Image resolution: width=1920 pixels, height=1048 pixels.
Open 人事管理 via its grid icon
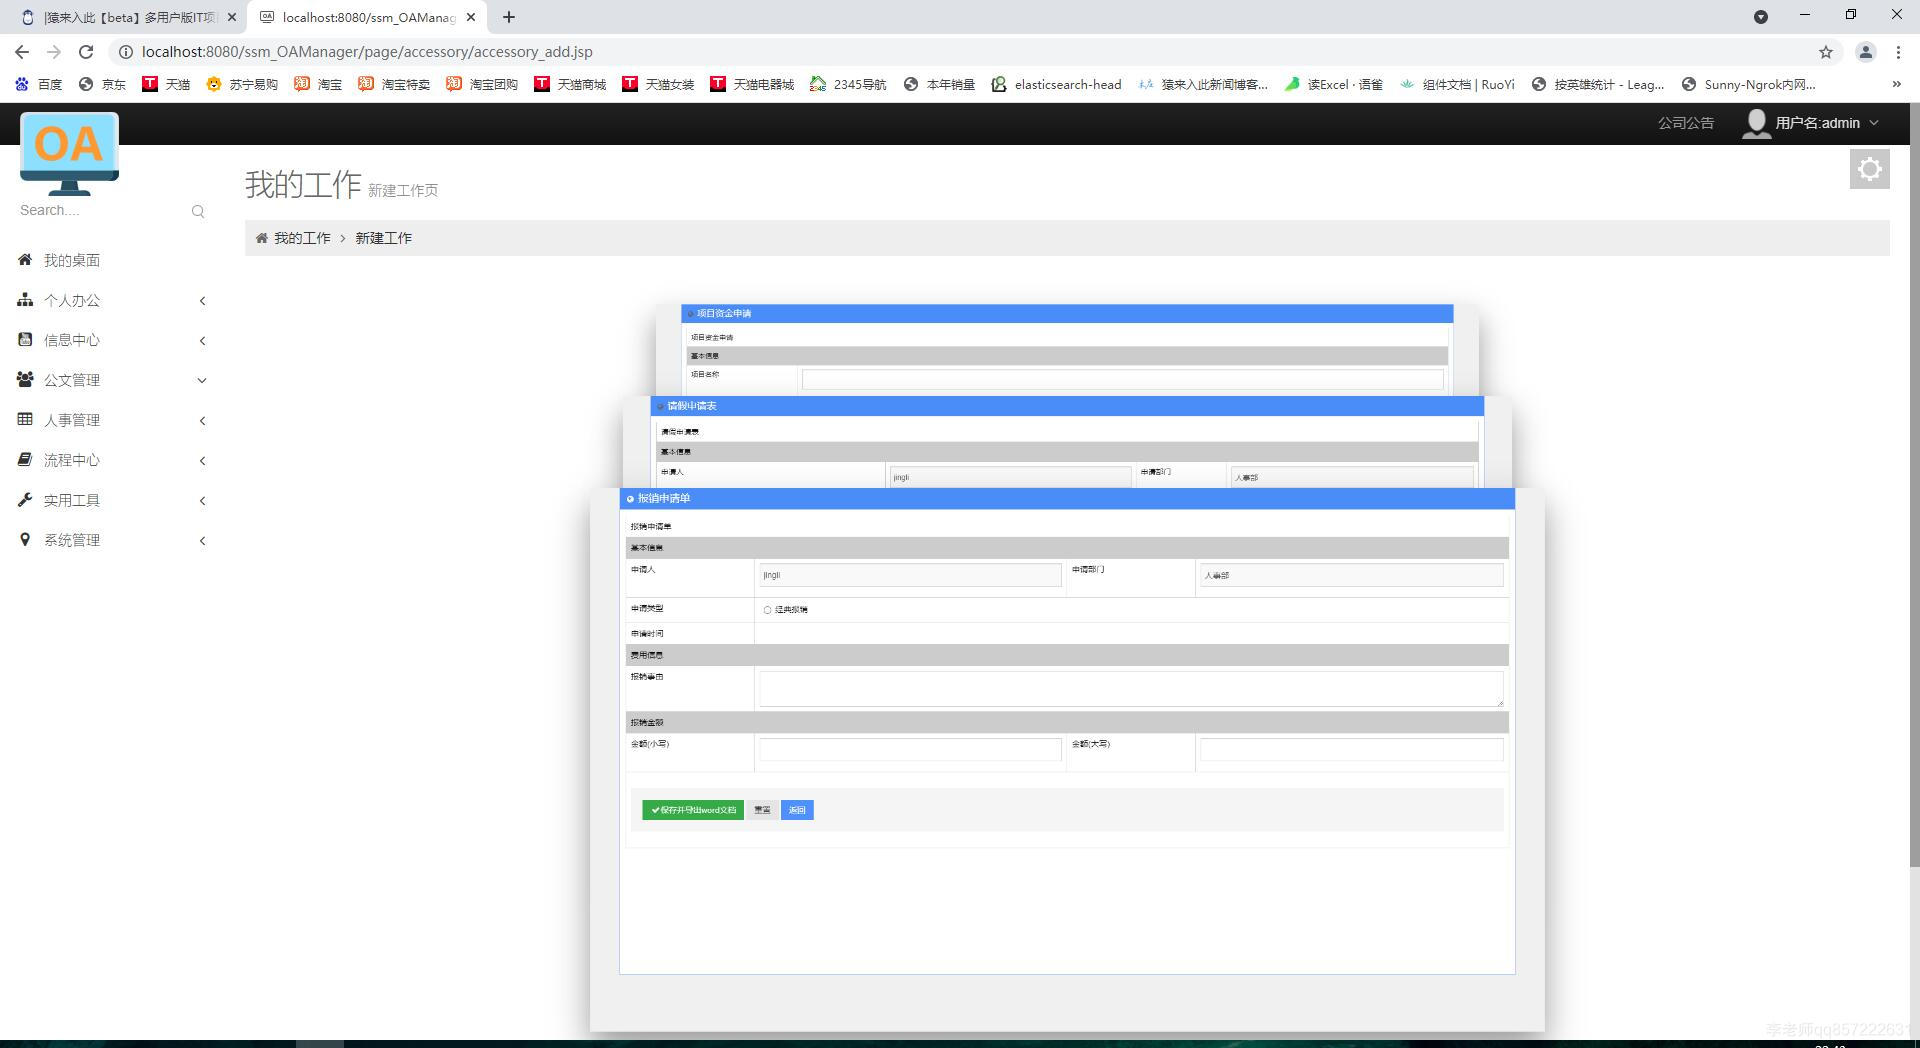(x=25, y=420)
